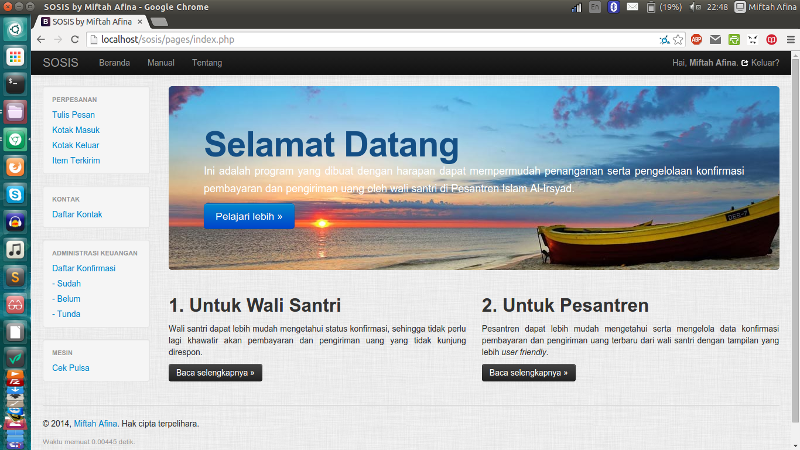Screen dimensions: 800x450
Task: Open the Bluetooth indicator in the top panel
Action: coord(613,7)
